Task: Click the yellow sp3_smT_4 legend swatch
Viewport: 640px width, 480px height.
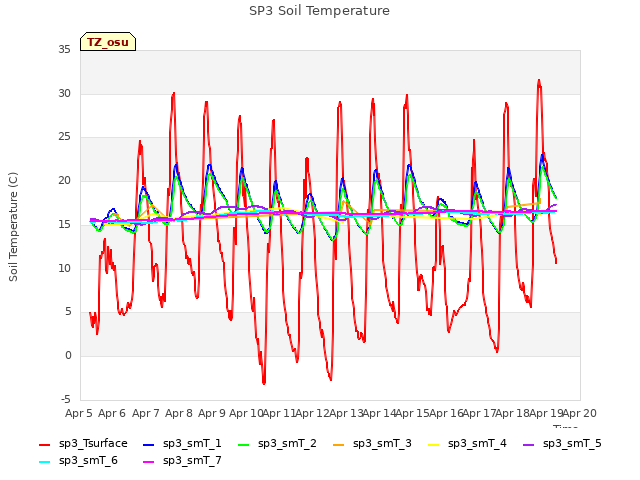Action: click(433, 444)
